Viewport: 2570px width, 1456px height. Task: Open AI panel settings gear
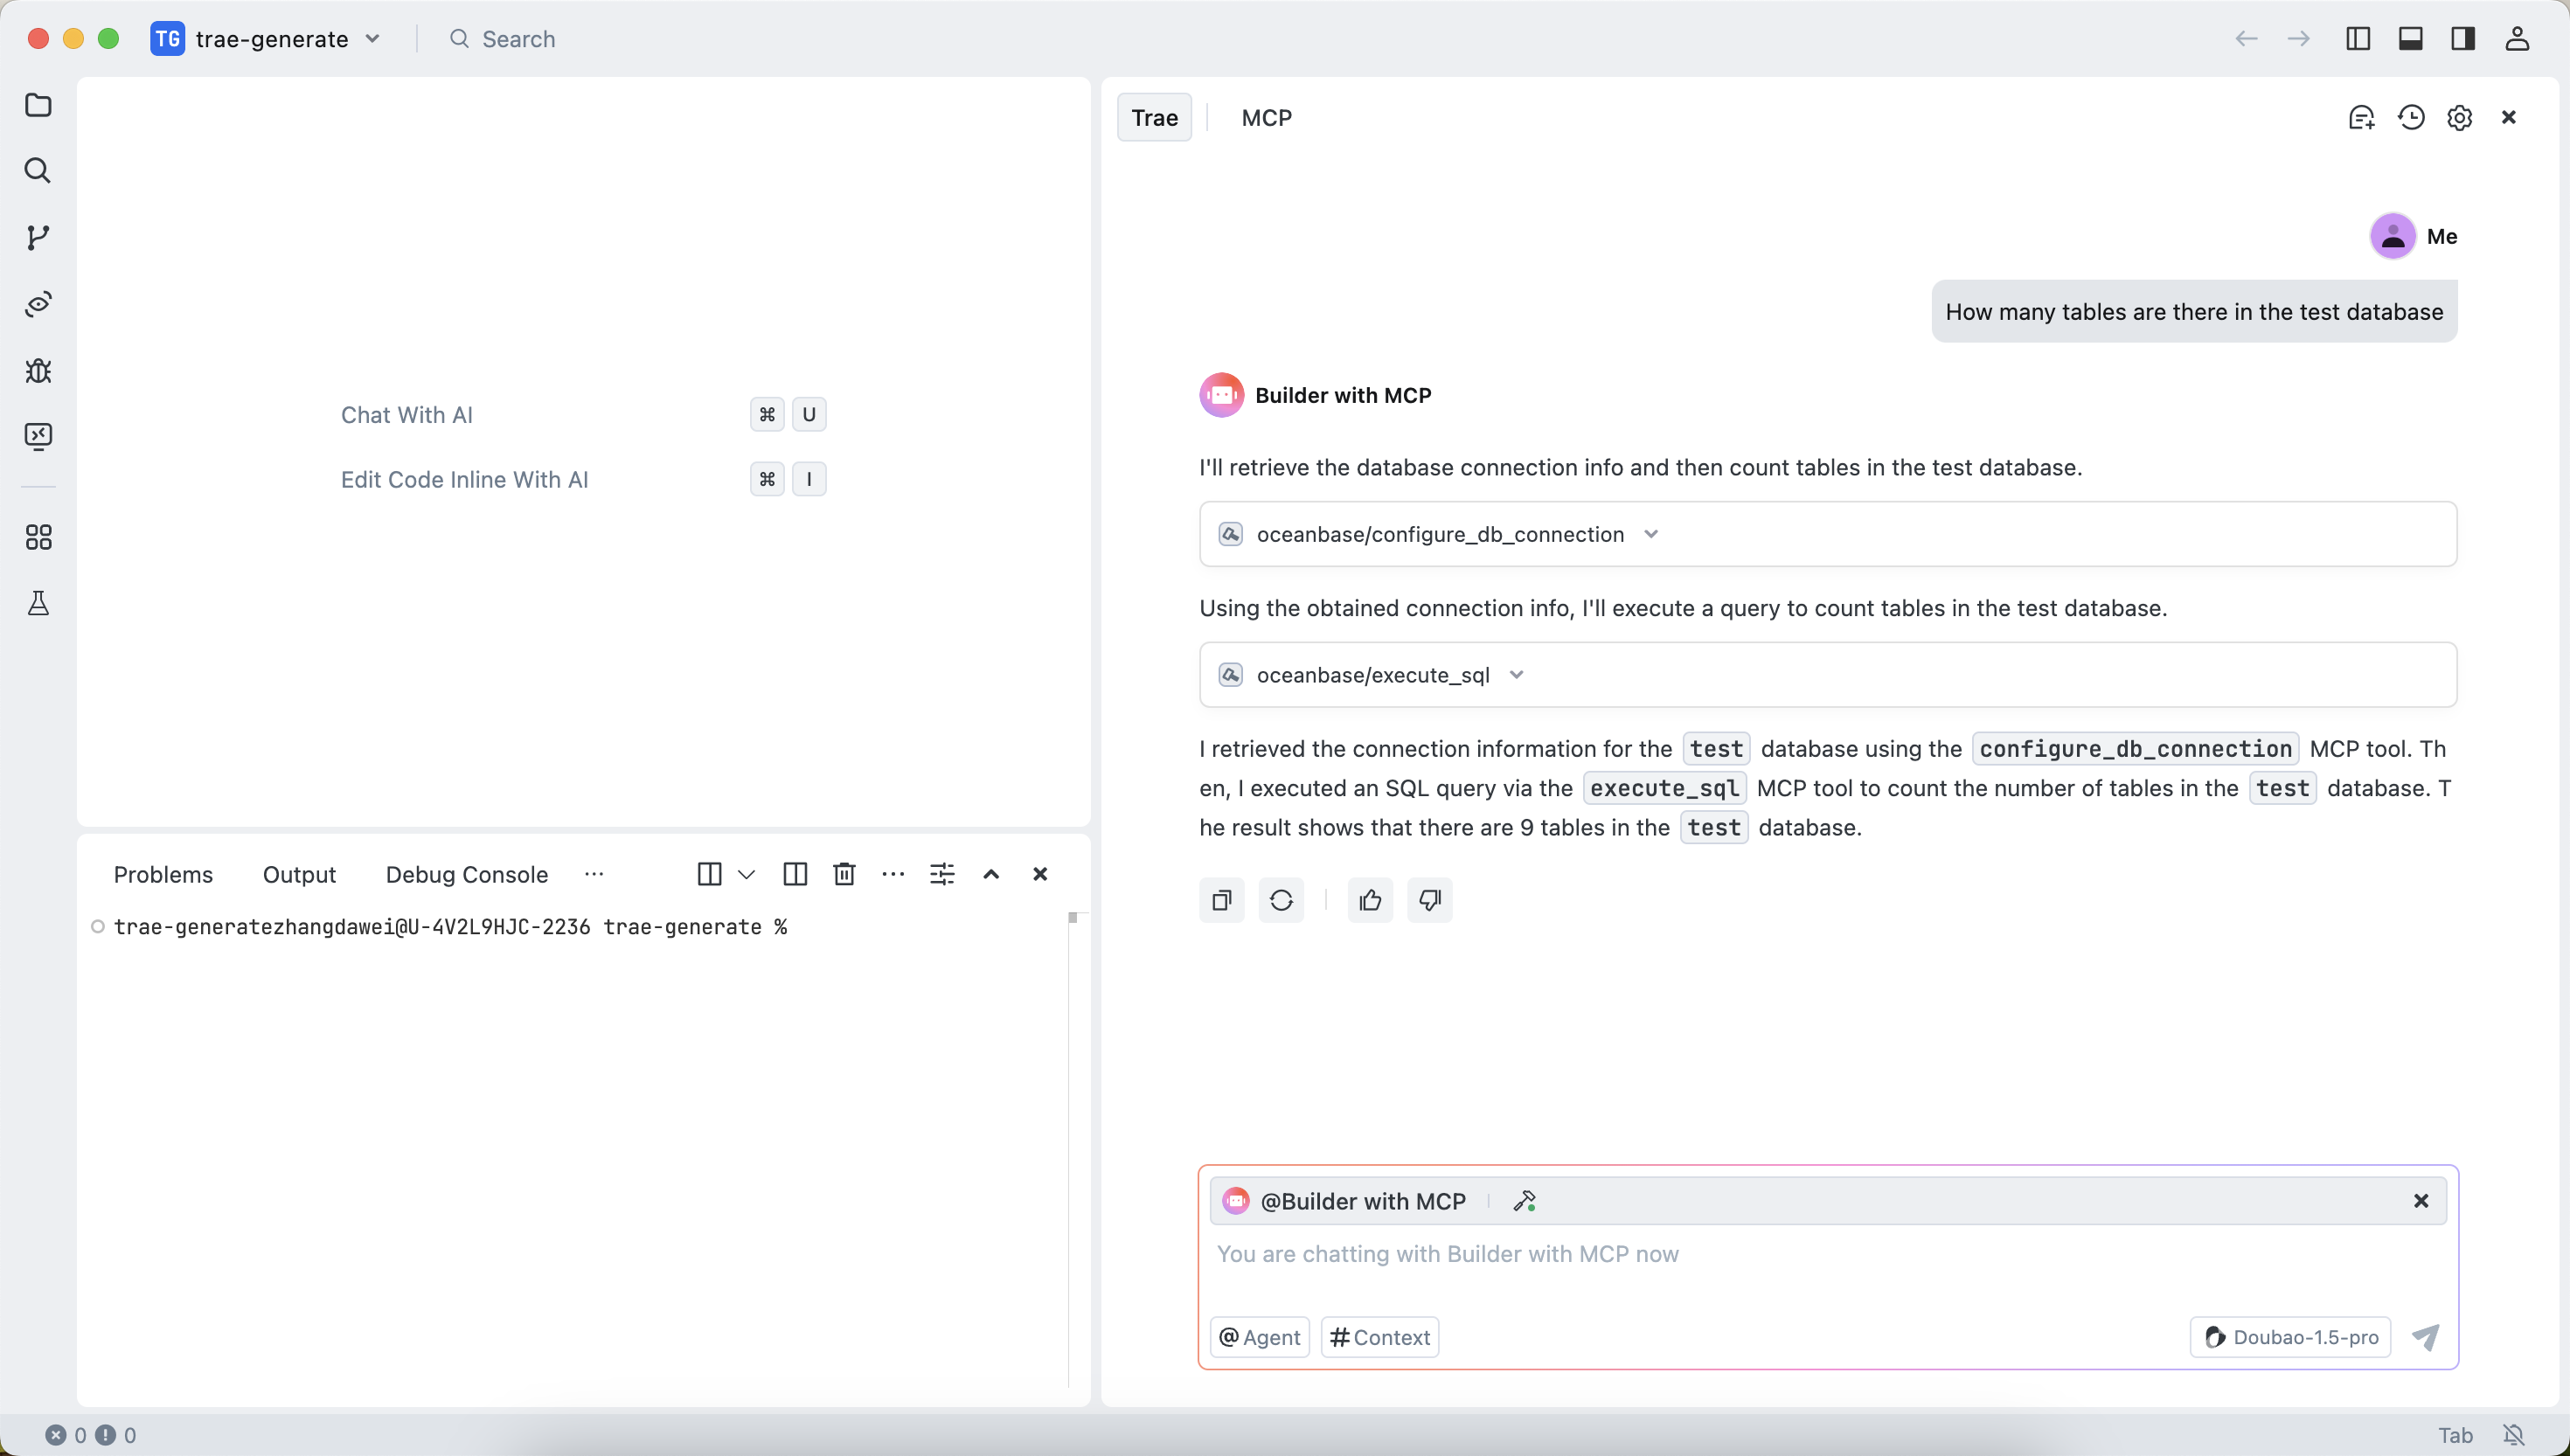pyautogui.click(x=2459, y=118)
